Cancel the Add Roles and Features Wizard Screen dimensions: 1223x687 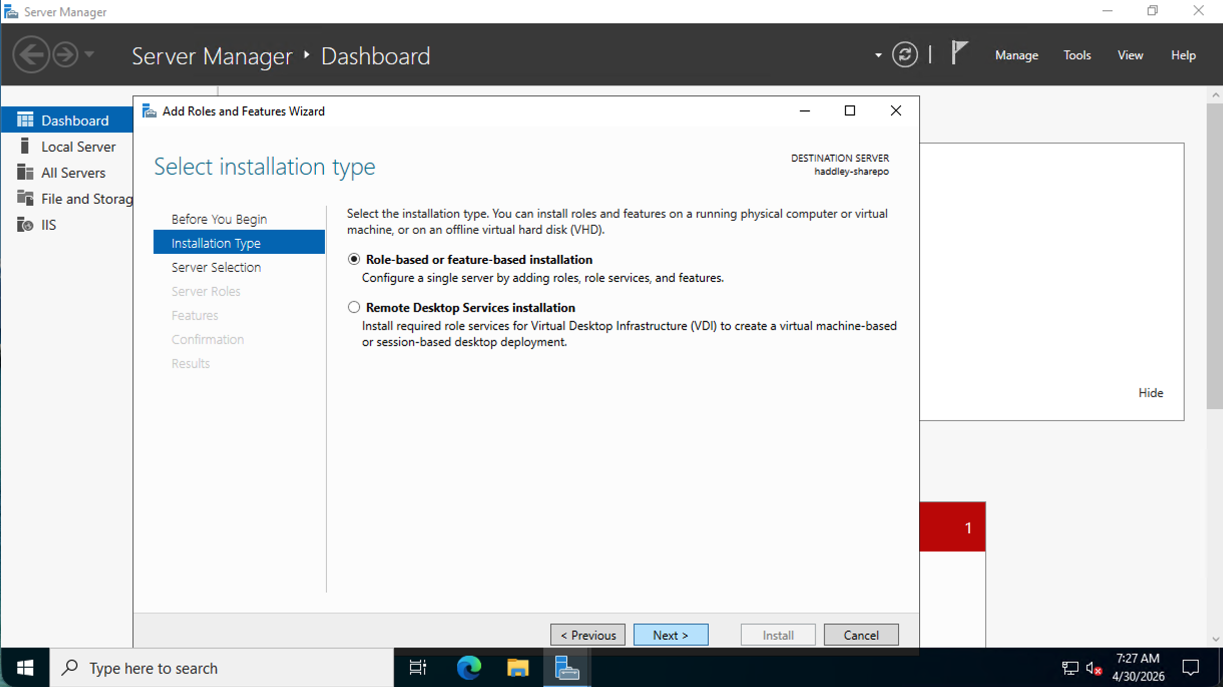click(861, 635)
